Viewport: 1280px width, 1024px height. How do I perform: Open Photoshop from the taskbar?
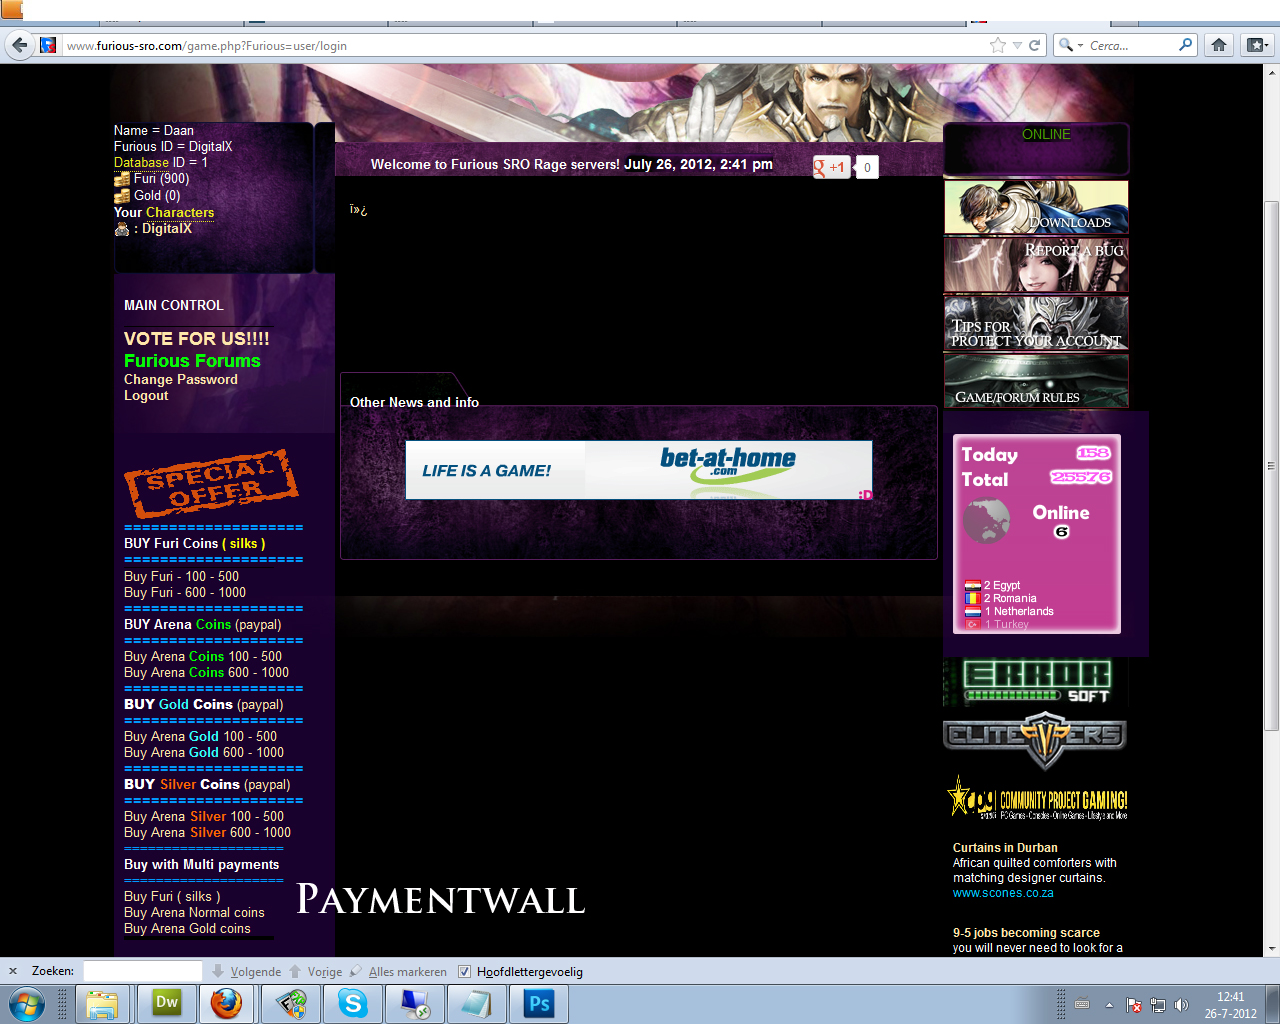539,1004
